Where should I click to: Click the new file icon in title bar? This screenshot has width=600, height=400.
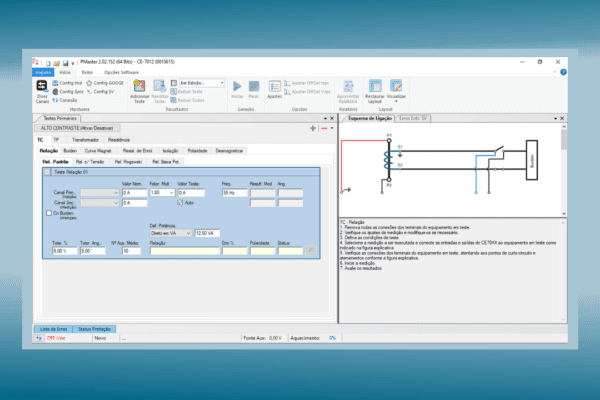pos(48,63)
